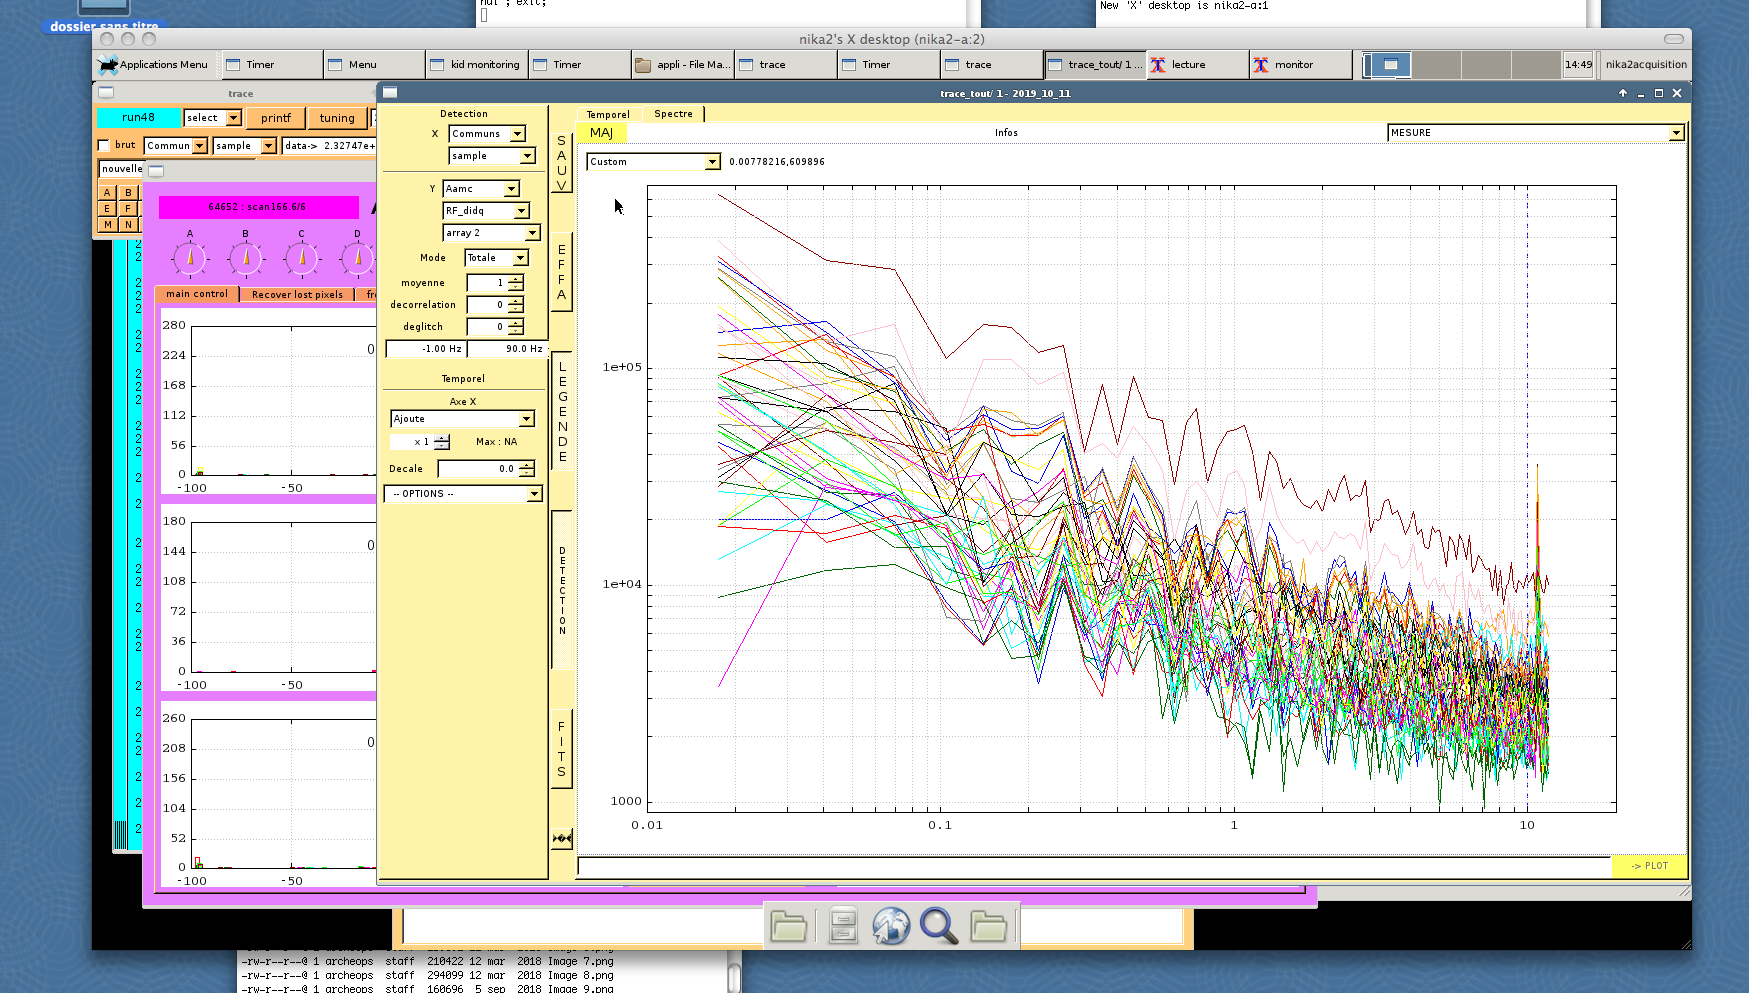Select the Recover lost pixels tab
Image resolution: width=1749 pixels, height=993 pixels.
pos(297,295)
